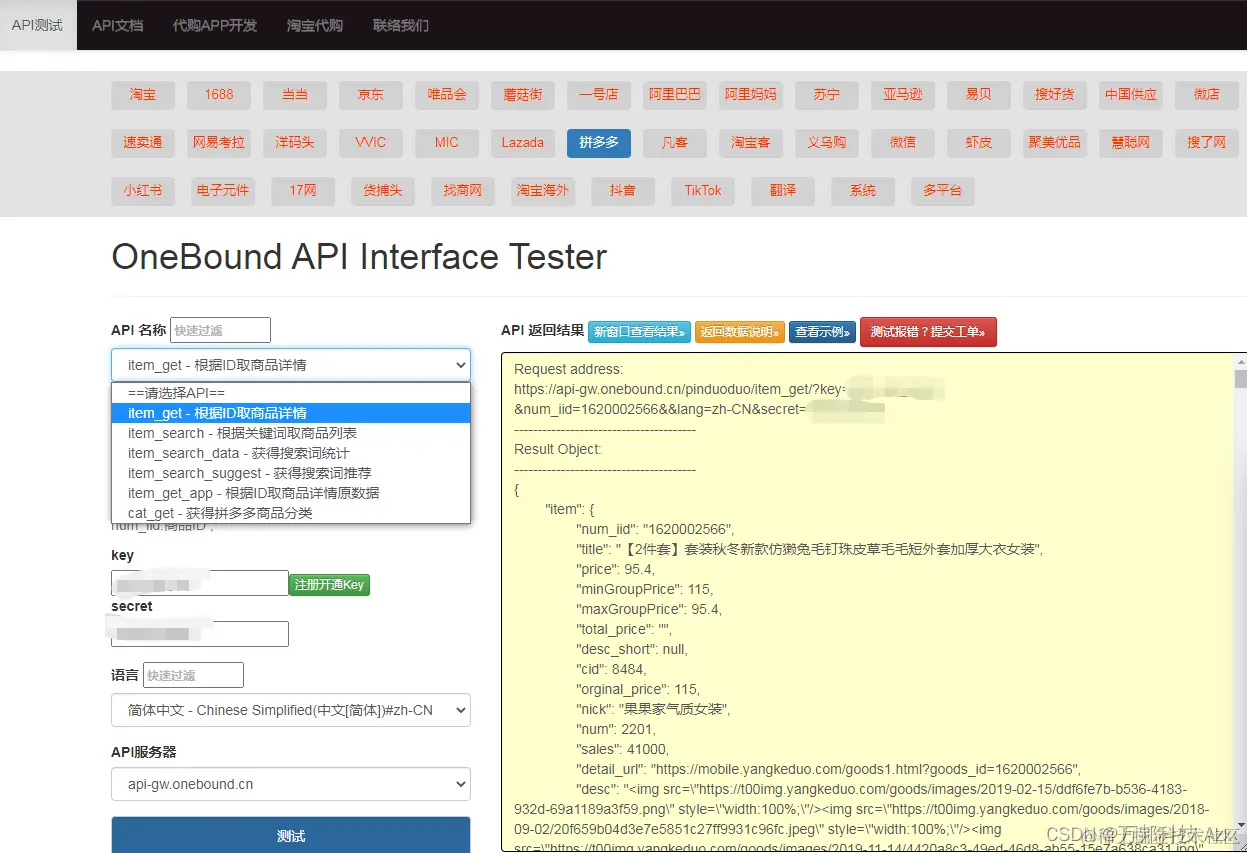The height and width of the screenshot is (853, 1247).
Task: Pick the 虾皮 platform button
Action: coord(979,143)
